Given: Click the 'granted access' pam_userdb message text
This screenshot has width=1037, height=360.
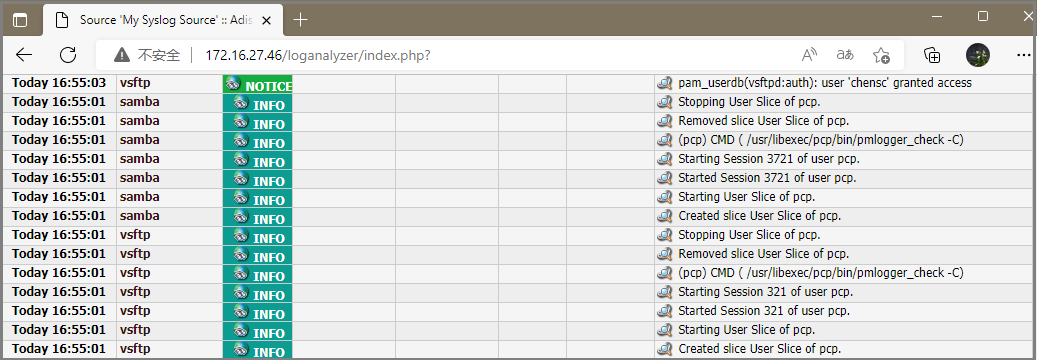Looking at the screenshot, I should tap(825, 83).
